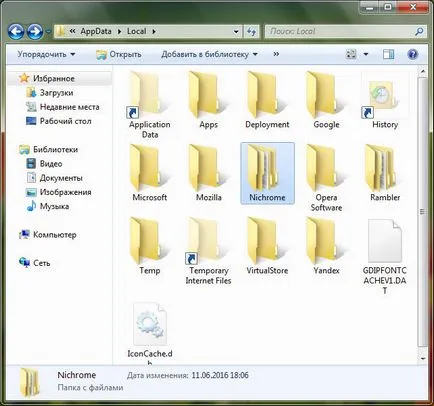Select the Apps folder
Screen dimensions: 434x406
click(x=208, y=100)
